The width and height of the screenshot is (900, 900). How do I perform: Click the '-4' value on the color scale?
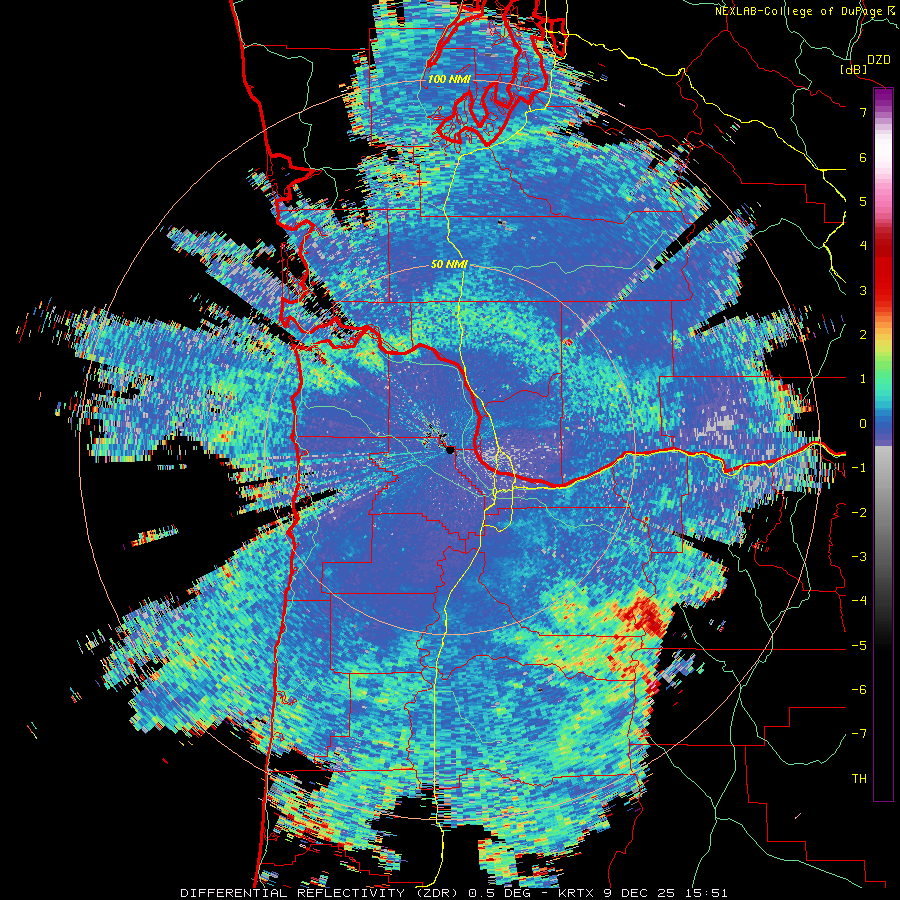[x=859, y=601]
